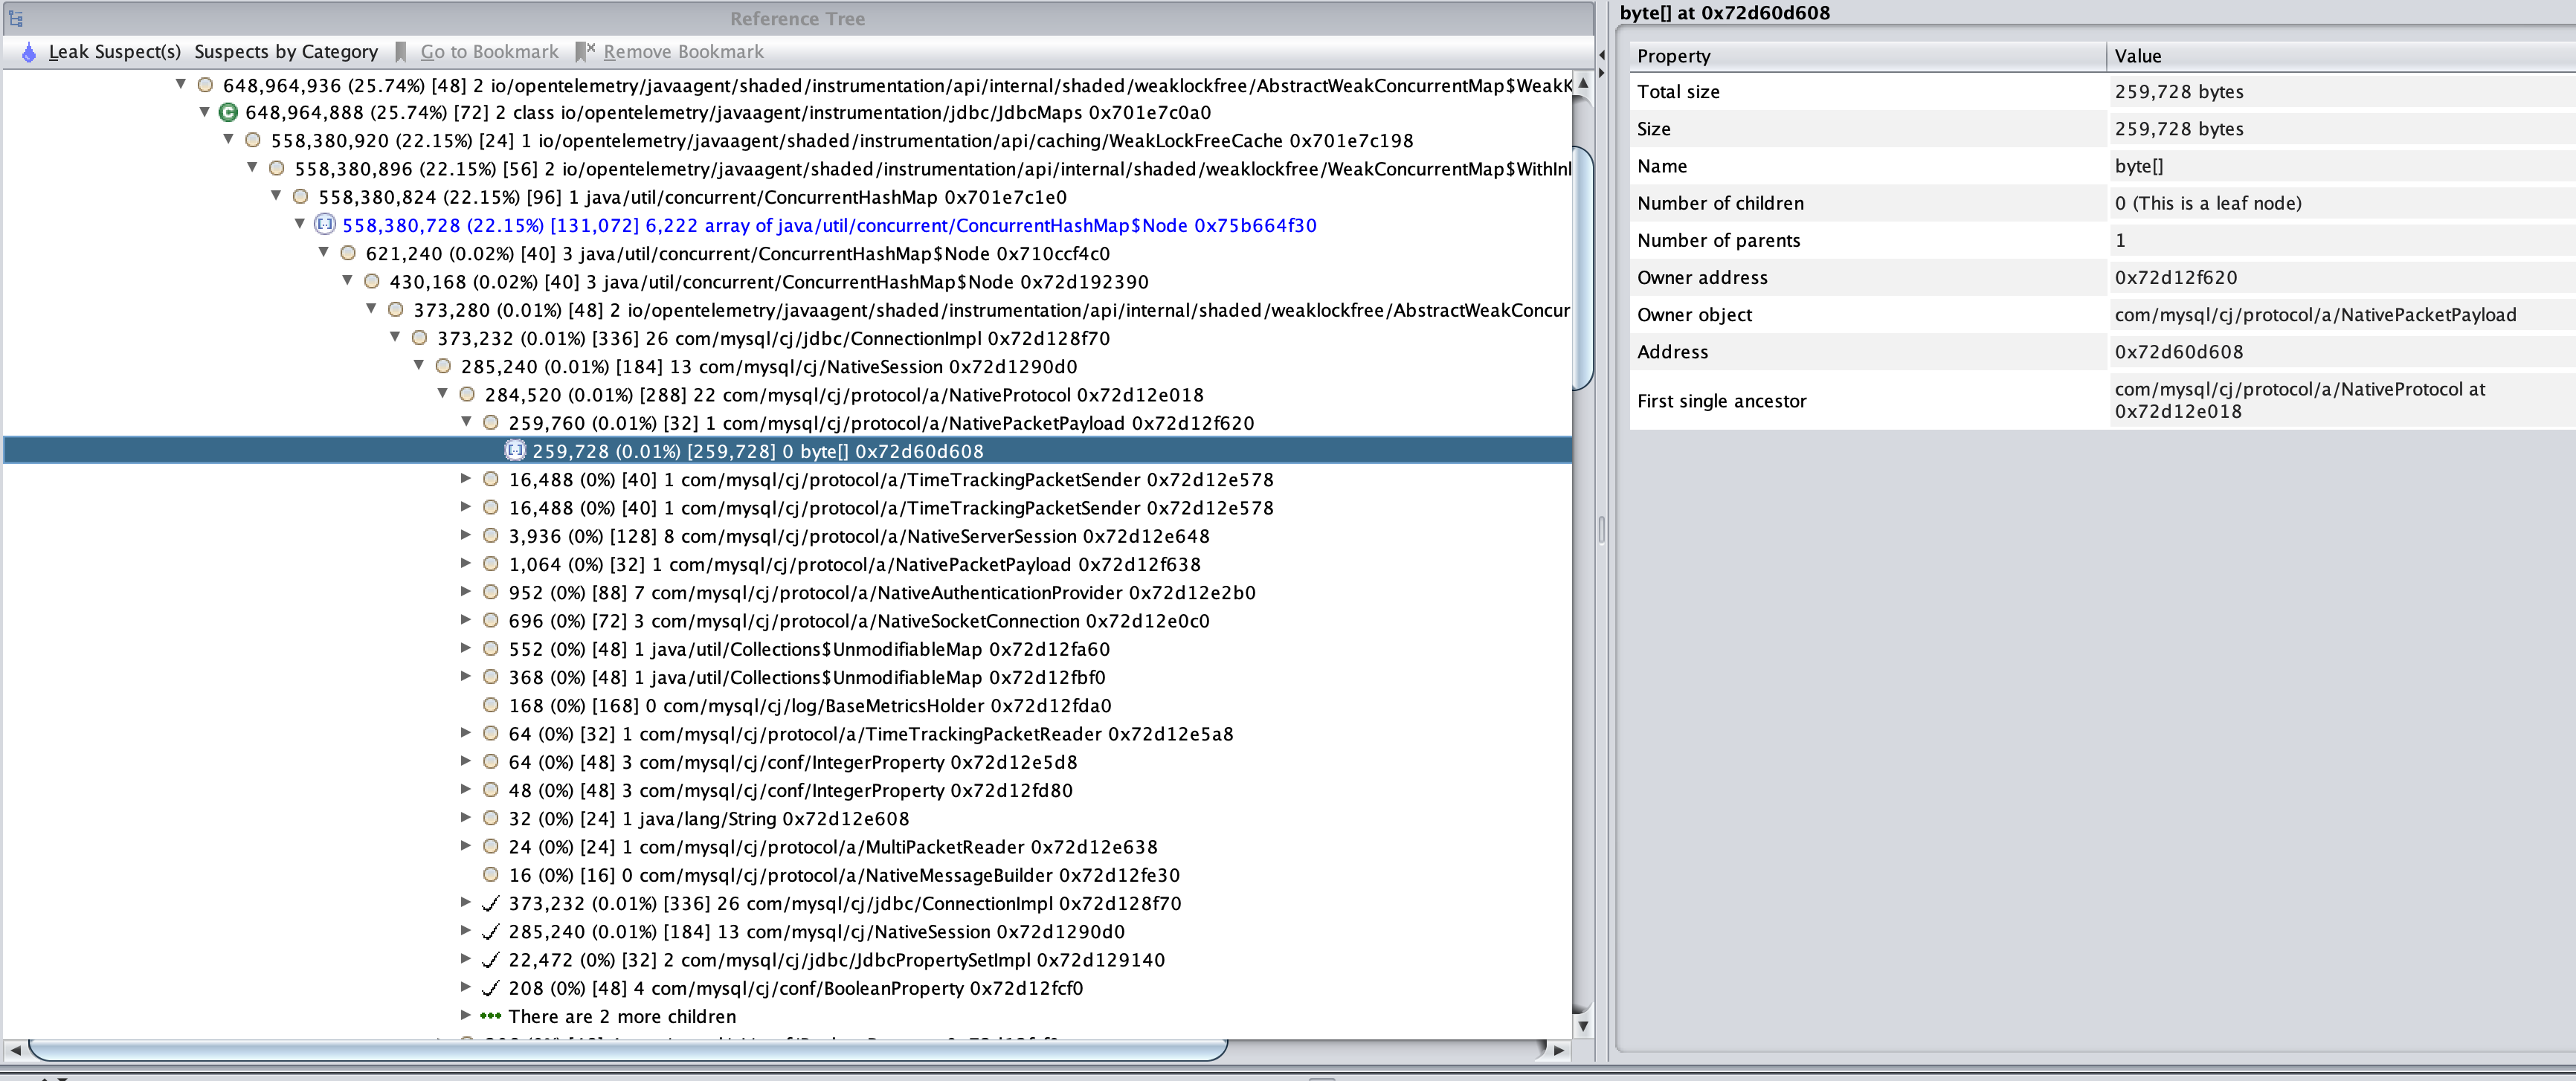This screenshot has height=1081, width=2576.
Task: Click the checkmark icon beside JdbcPropertySetImpl node
Action: pos(489,959)
